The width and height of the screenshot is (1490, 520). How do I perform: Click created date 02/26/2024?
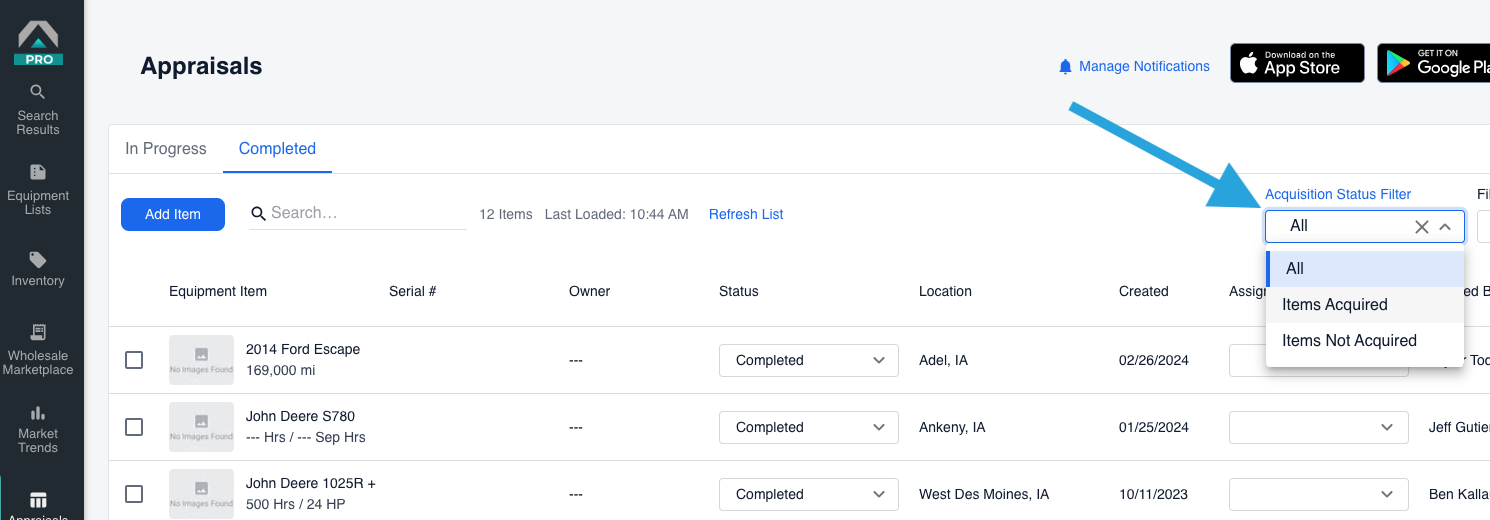1154,360
